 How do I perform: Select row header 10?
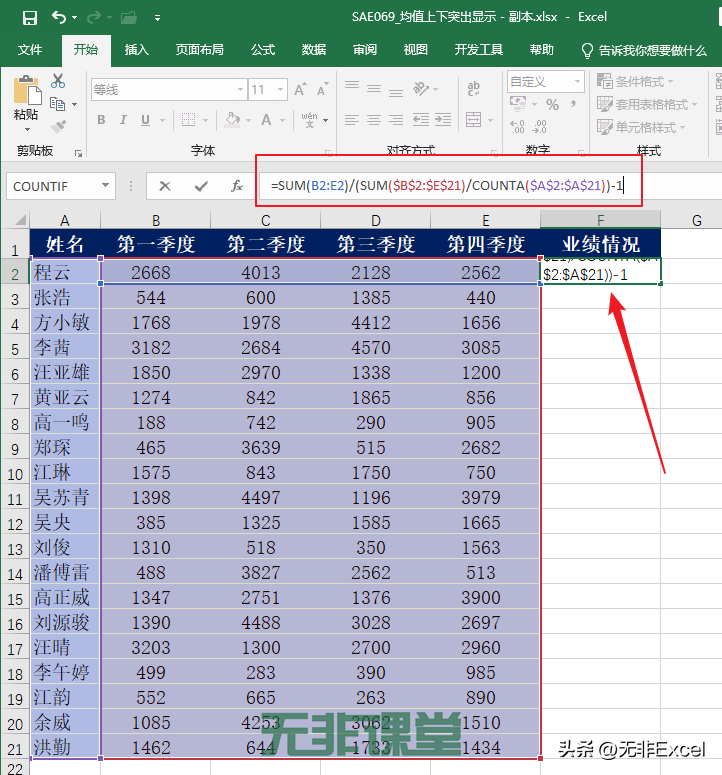(15, 474)
